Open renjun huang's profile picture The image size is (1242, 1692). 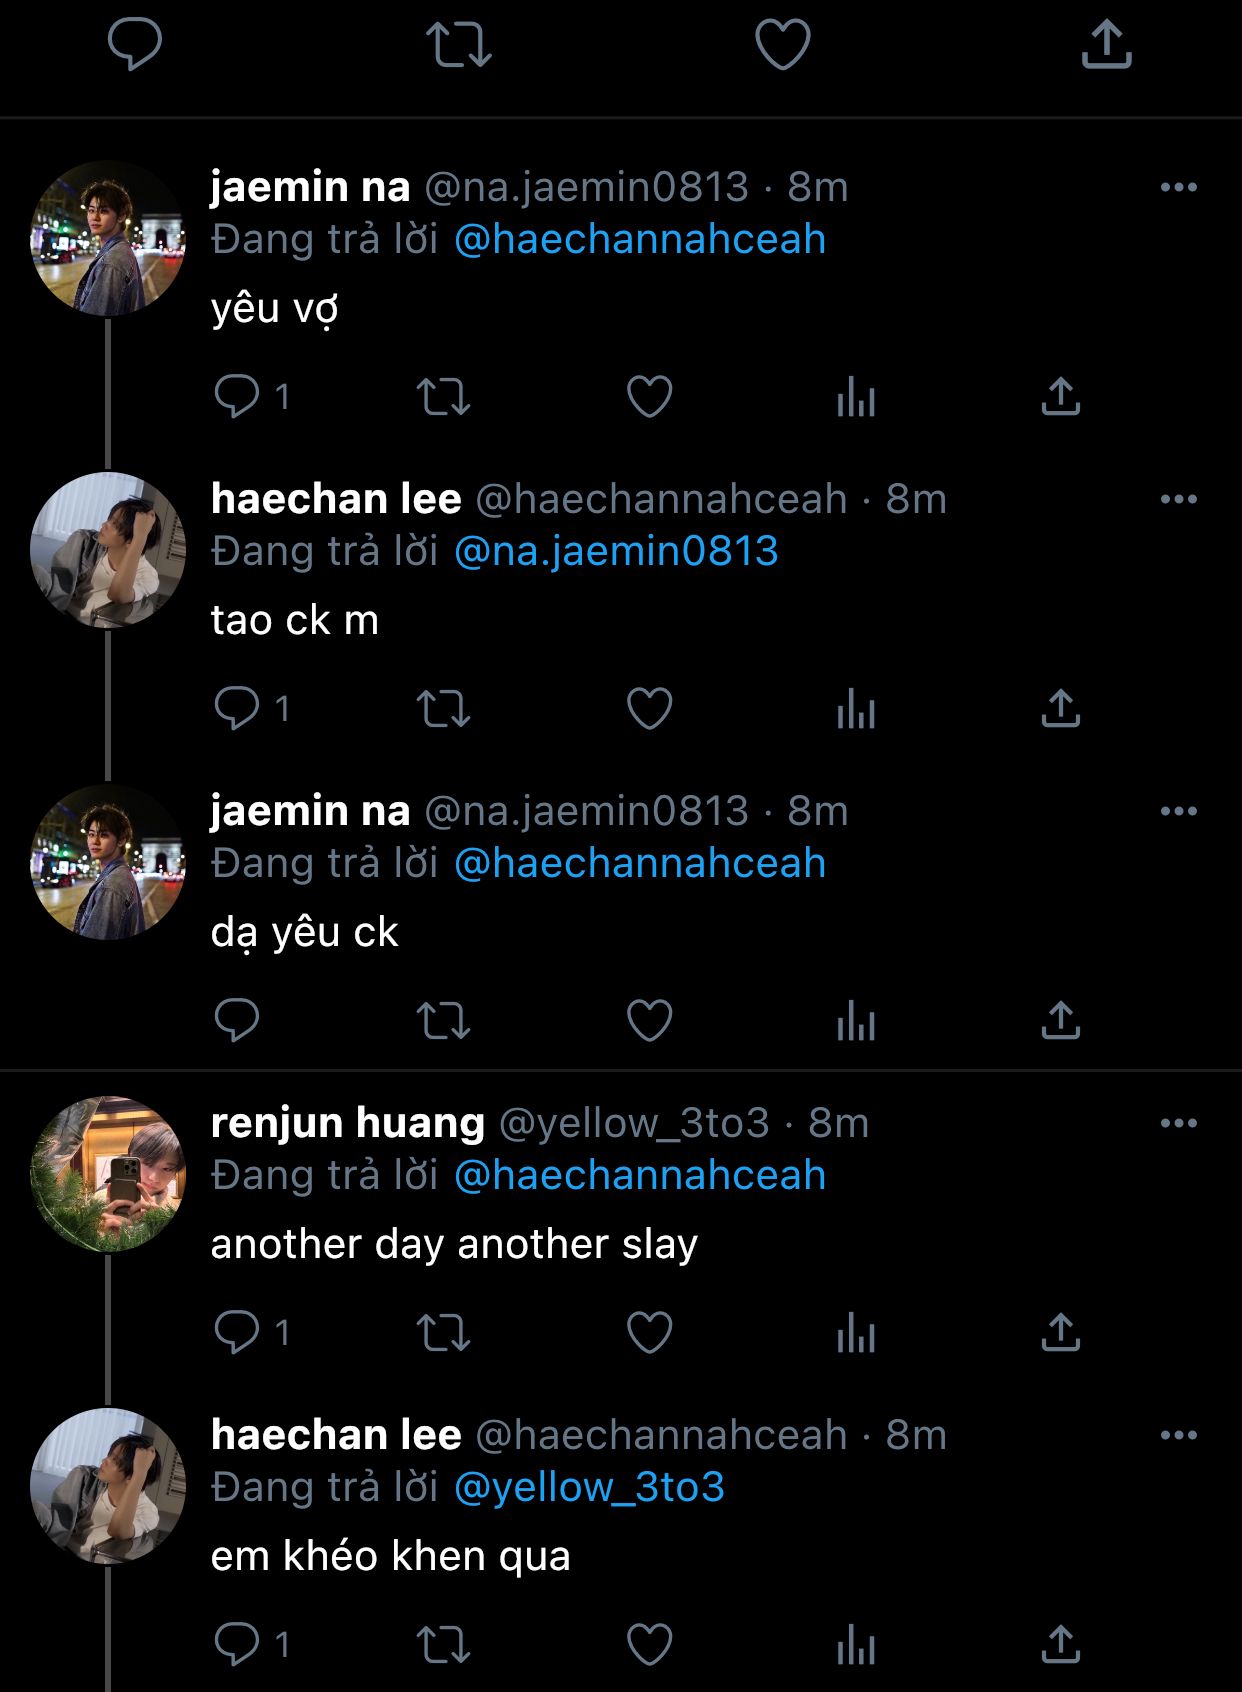(108, 1174)
